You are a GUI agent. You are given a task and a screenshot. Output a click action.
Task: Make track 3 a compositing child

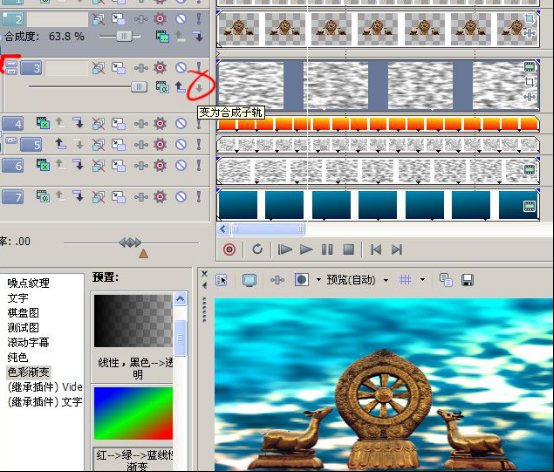(199, 88)
